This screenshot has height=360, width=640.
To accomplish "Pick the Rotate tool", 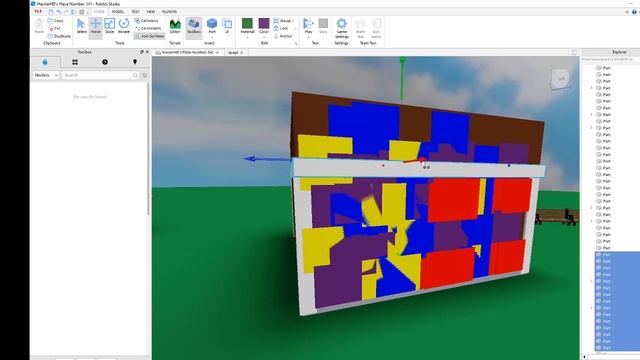I will click(x=124, y=26).
